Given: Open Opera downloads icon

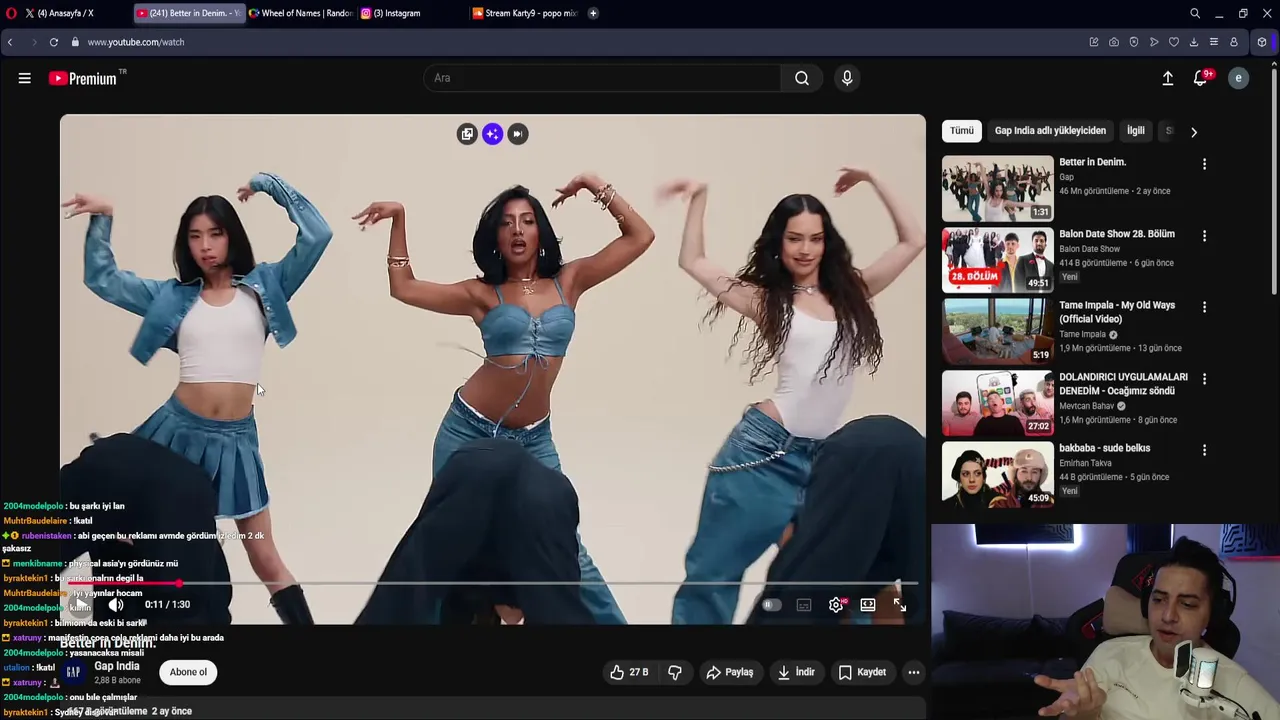Looking at the screenshot, I should click(1194, 42).
